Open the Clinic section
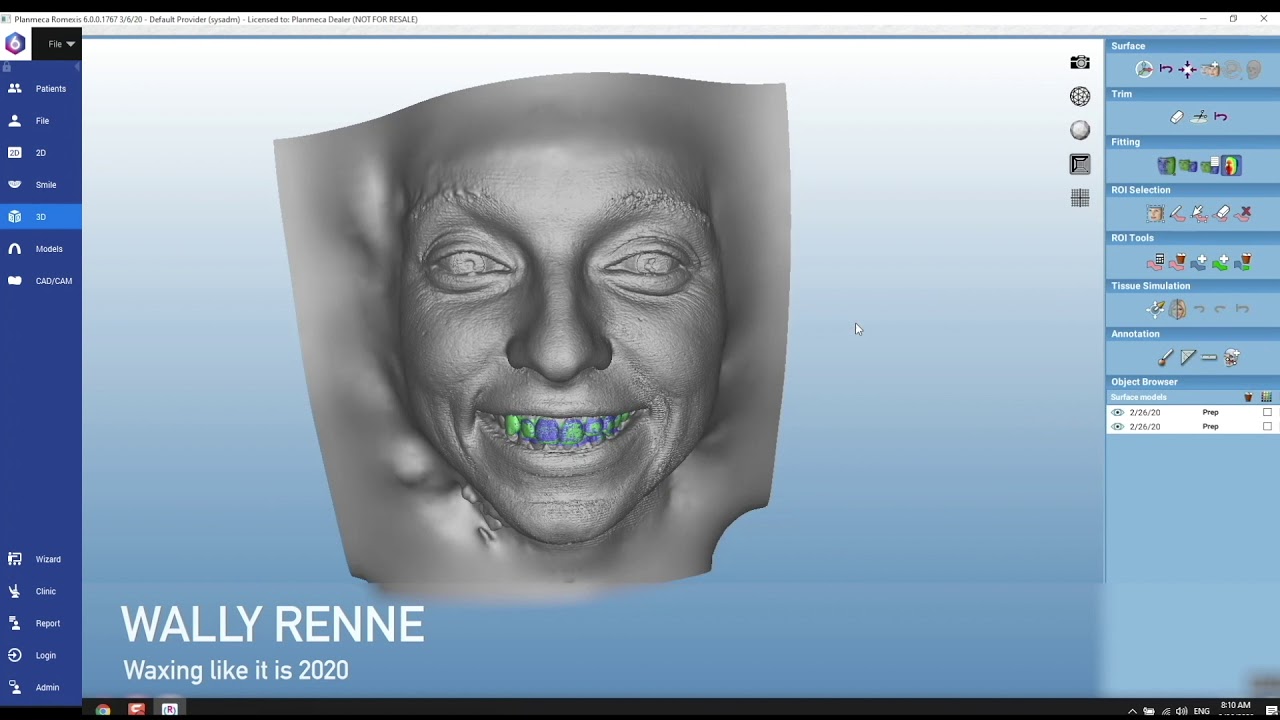 [x=41, y=591]
